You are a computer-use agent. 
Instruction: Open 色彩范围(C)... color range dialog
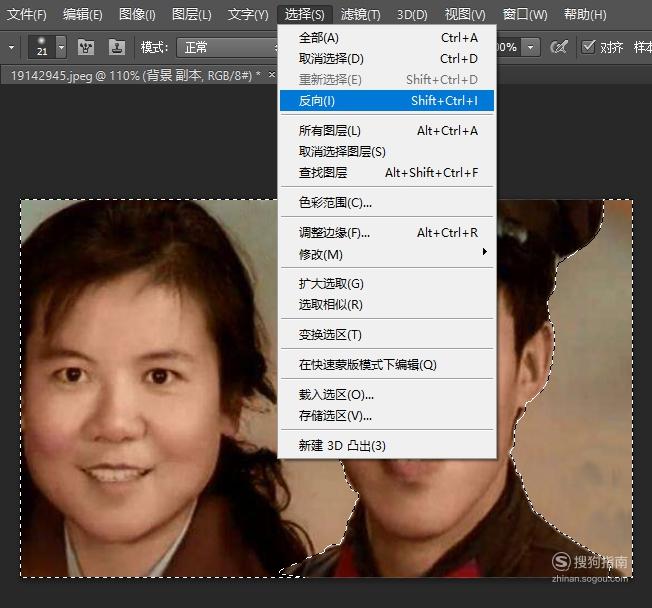coord(387,203)
